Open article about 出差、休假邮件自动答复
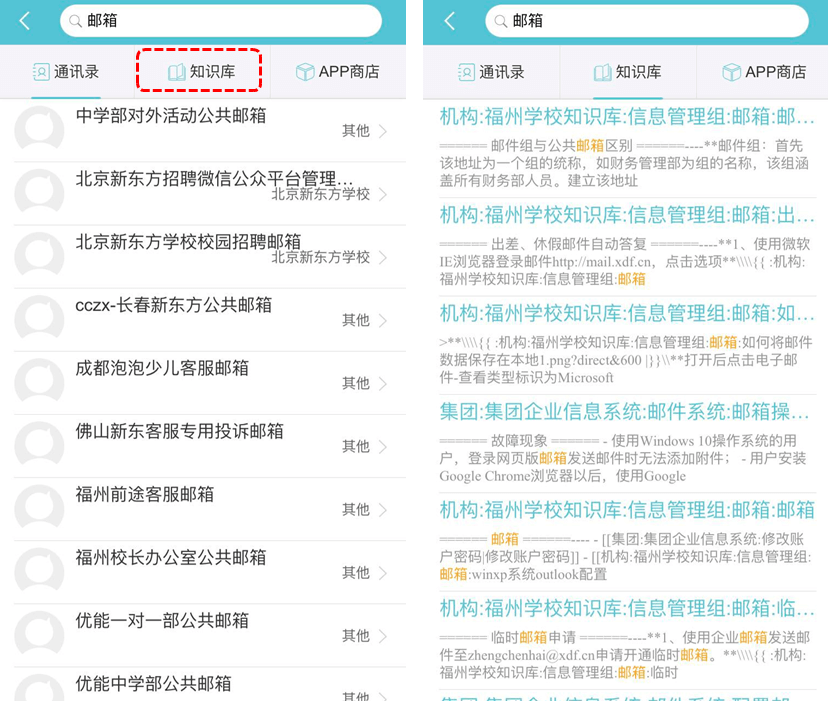 (x=626, y=214)
